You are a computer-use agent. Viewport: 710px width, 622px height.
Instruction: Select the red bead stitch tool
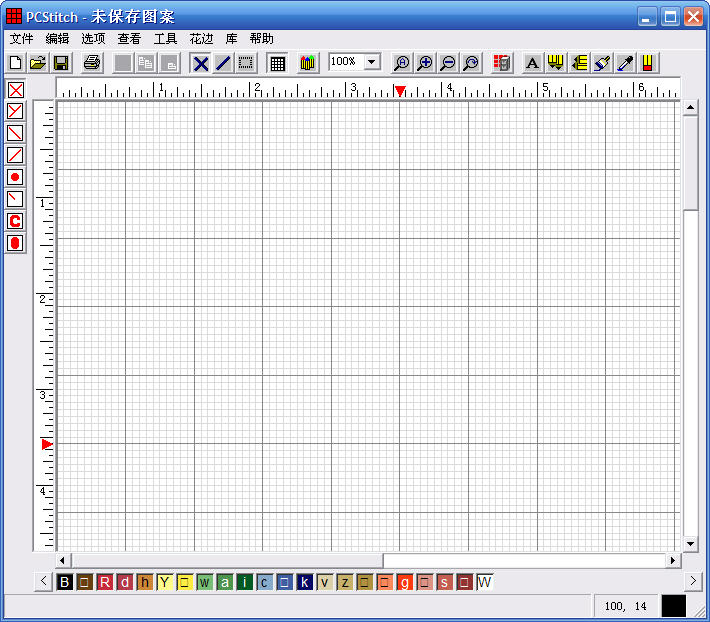[x=15, y=243]
